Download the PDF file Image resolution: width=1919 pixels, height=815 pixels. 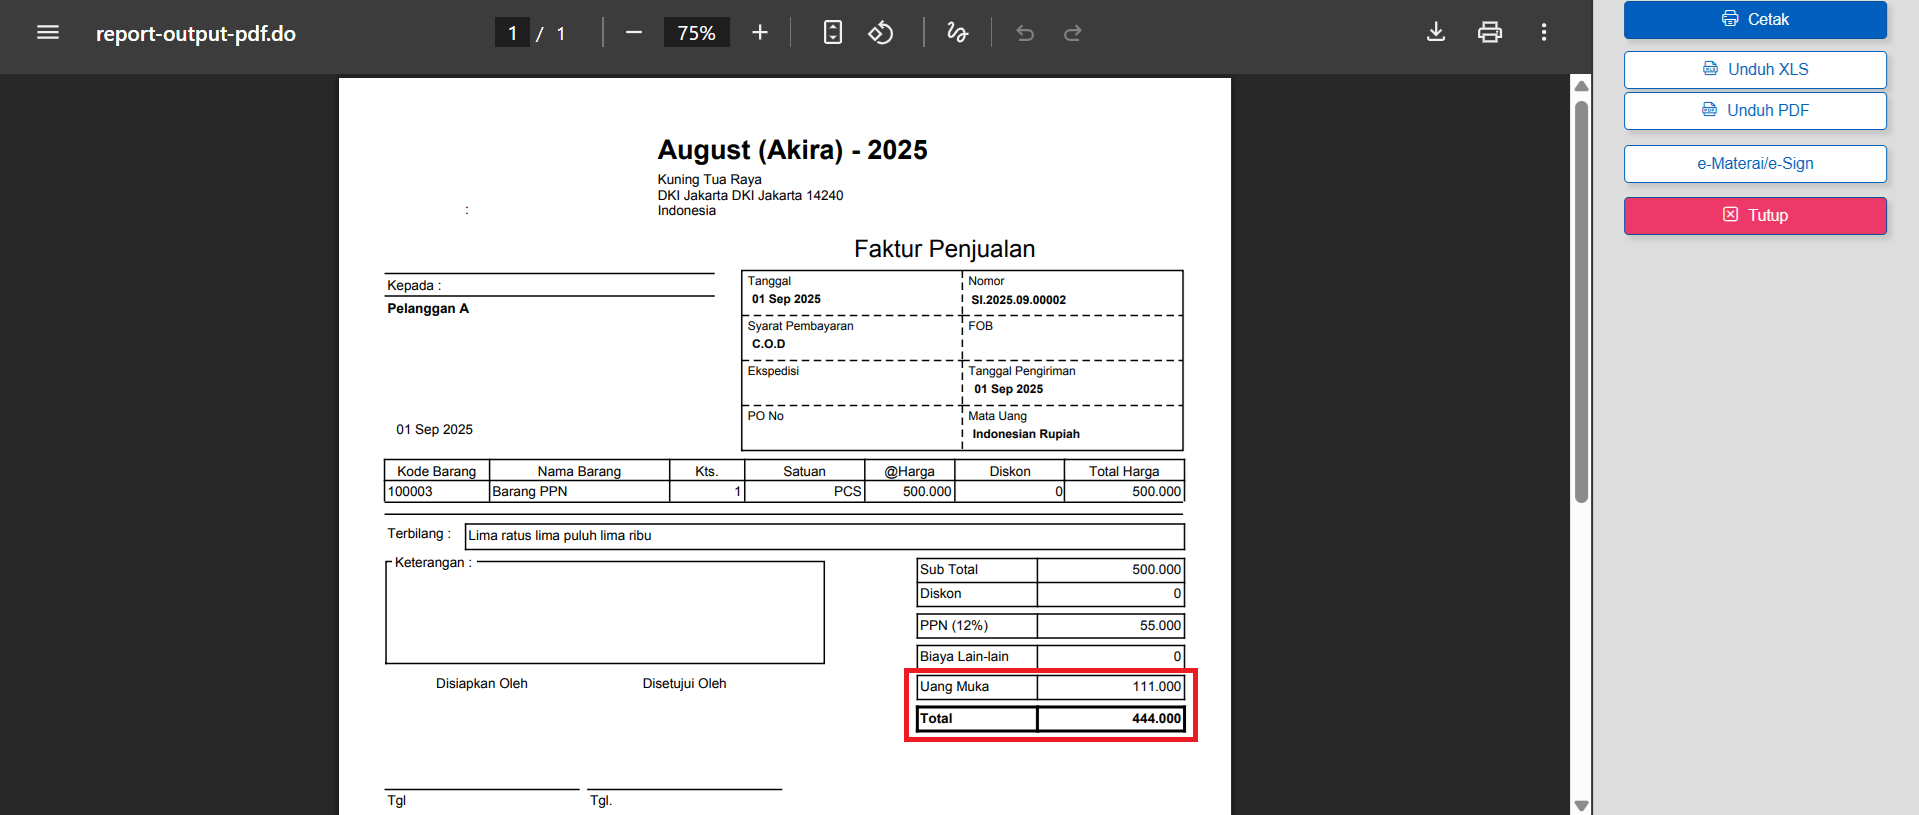pos(1436,33)
